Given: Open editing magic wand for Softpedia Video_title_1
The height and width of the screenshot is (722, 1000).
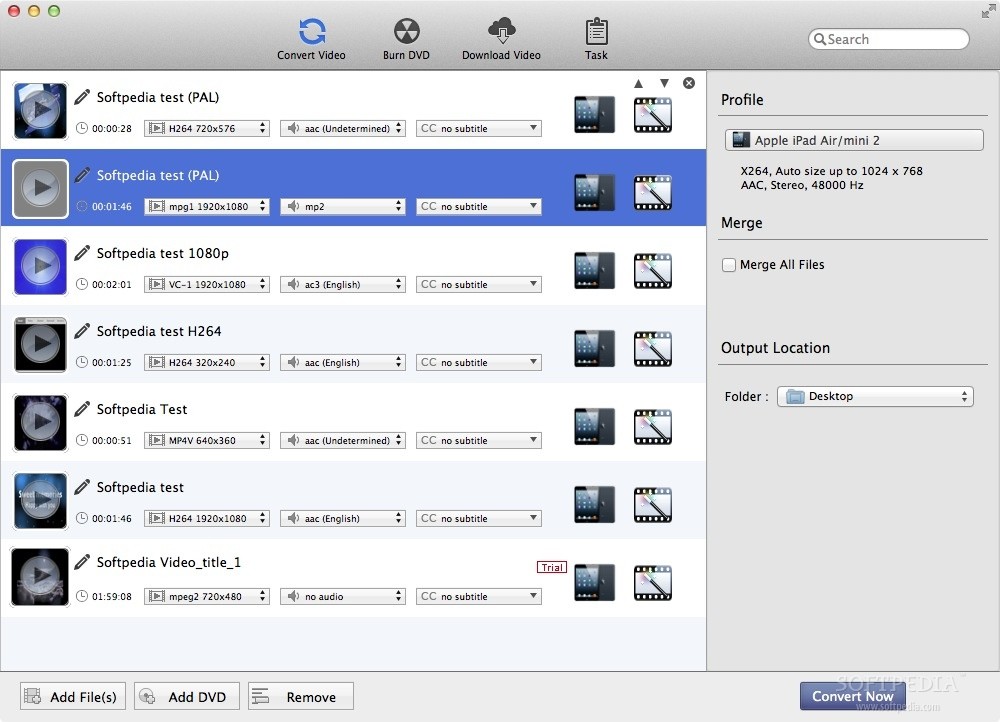Looking at the screenshot, I should coord(652,582).
